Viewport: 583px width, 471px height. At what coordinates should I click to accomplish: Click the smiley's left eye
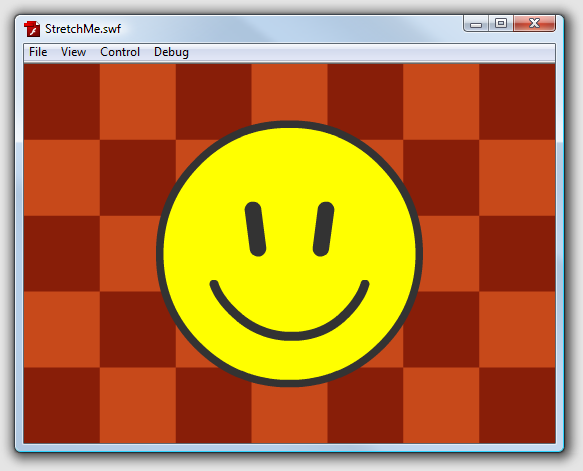pos(255,229)
